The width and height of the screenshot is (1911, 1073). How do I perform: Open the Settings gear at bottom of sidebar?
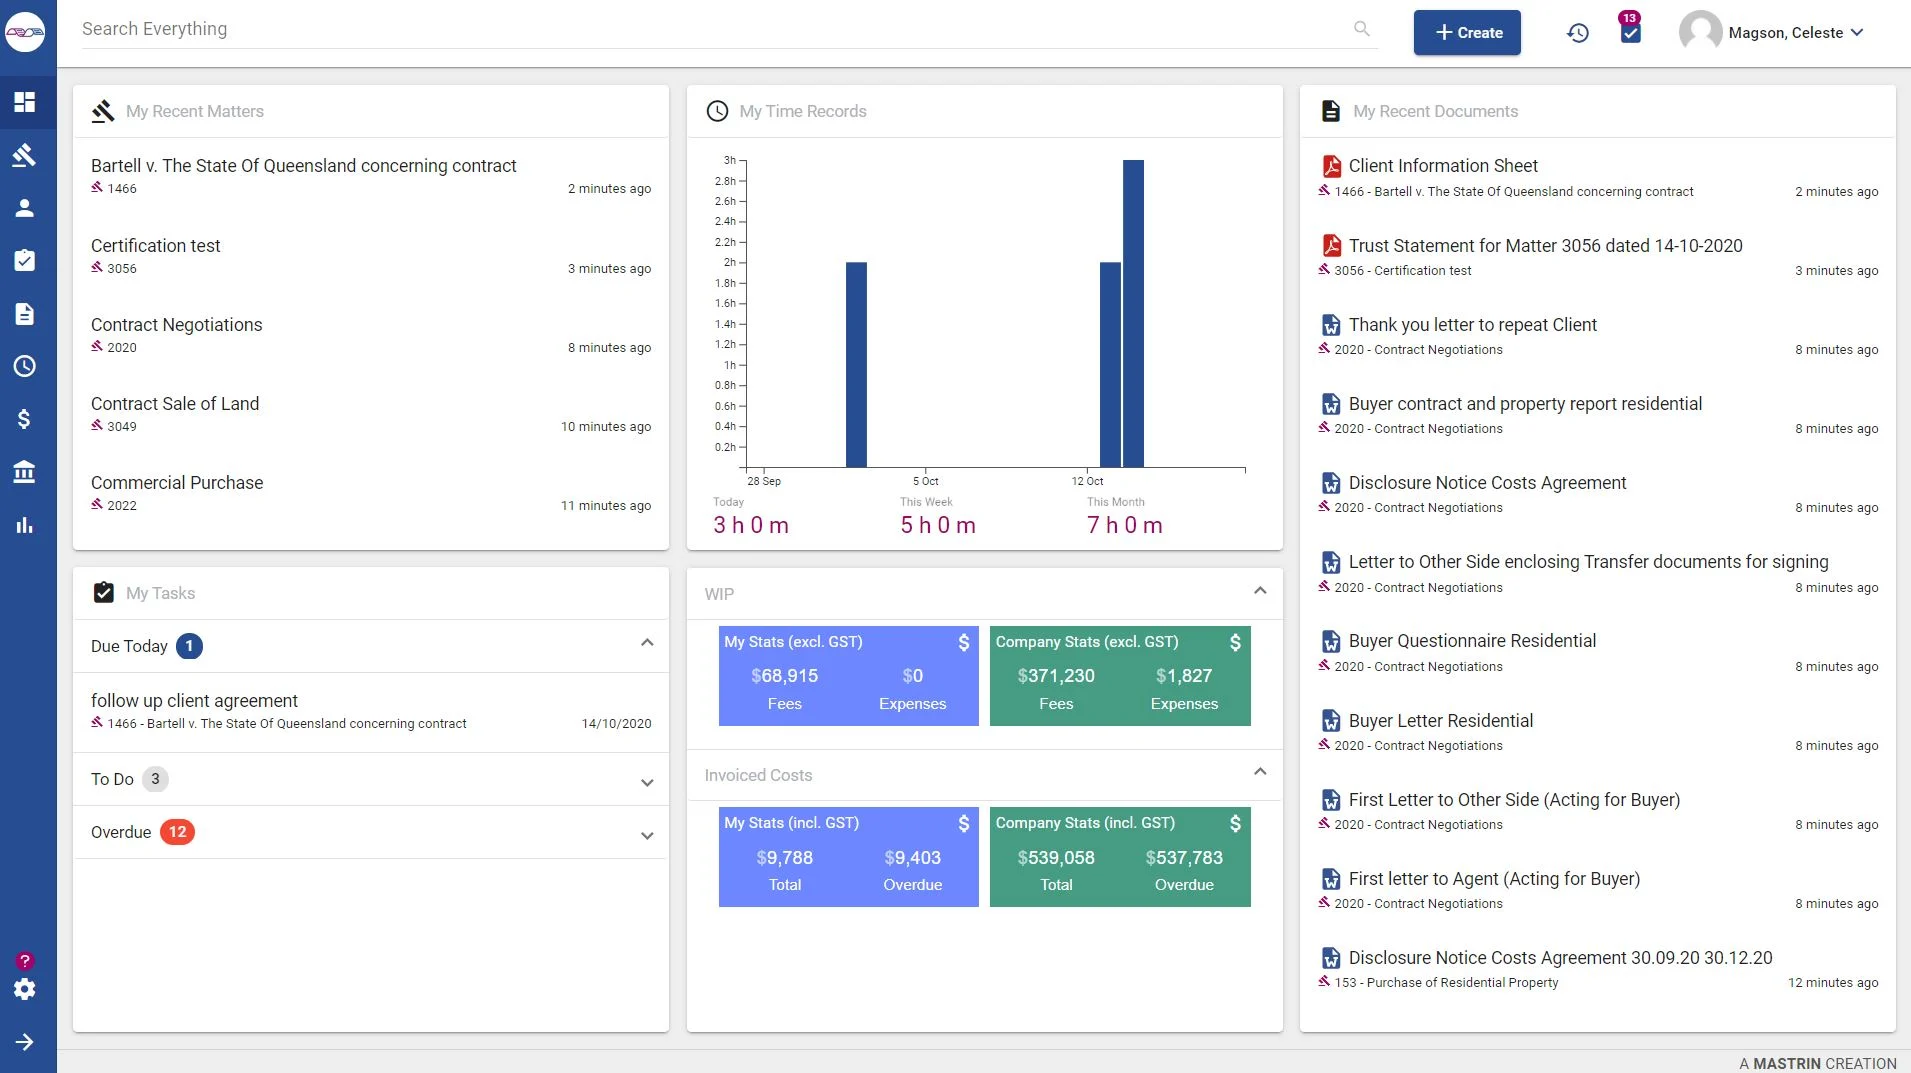[x=24, y=989]
